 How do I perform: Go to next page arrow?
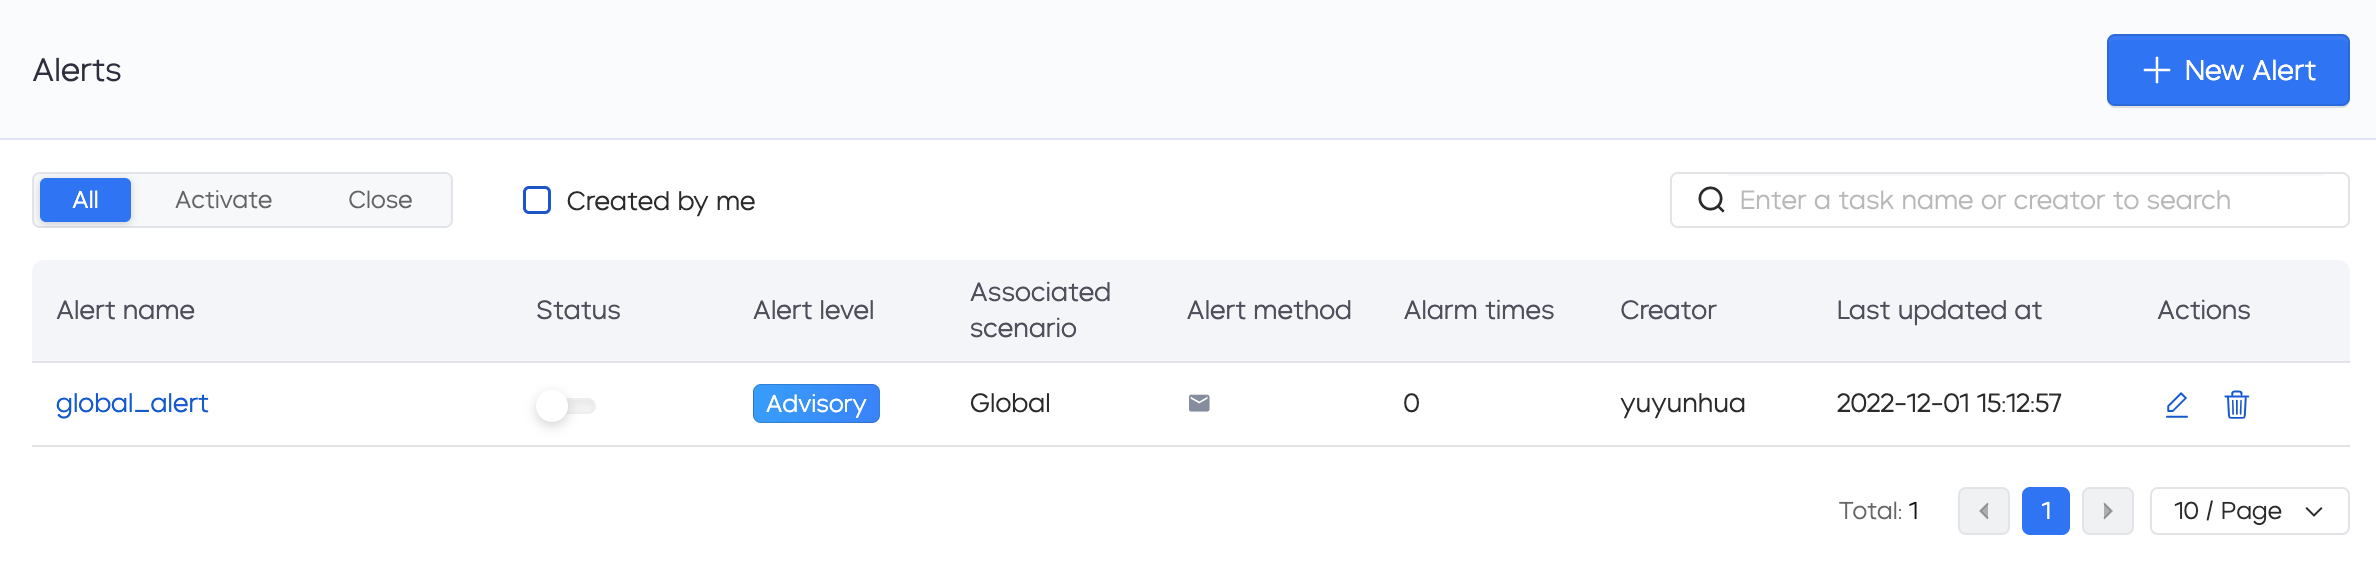click(2108, 511)
